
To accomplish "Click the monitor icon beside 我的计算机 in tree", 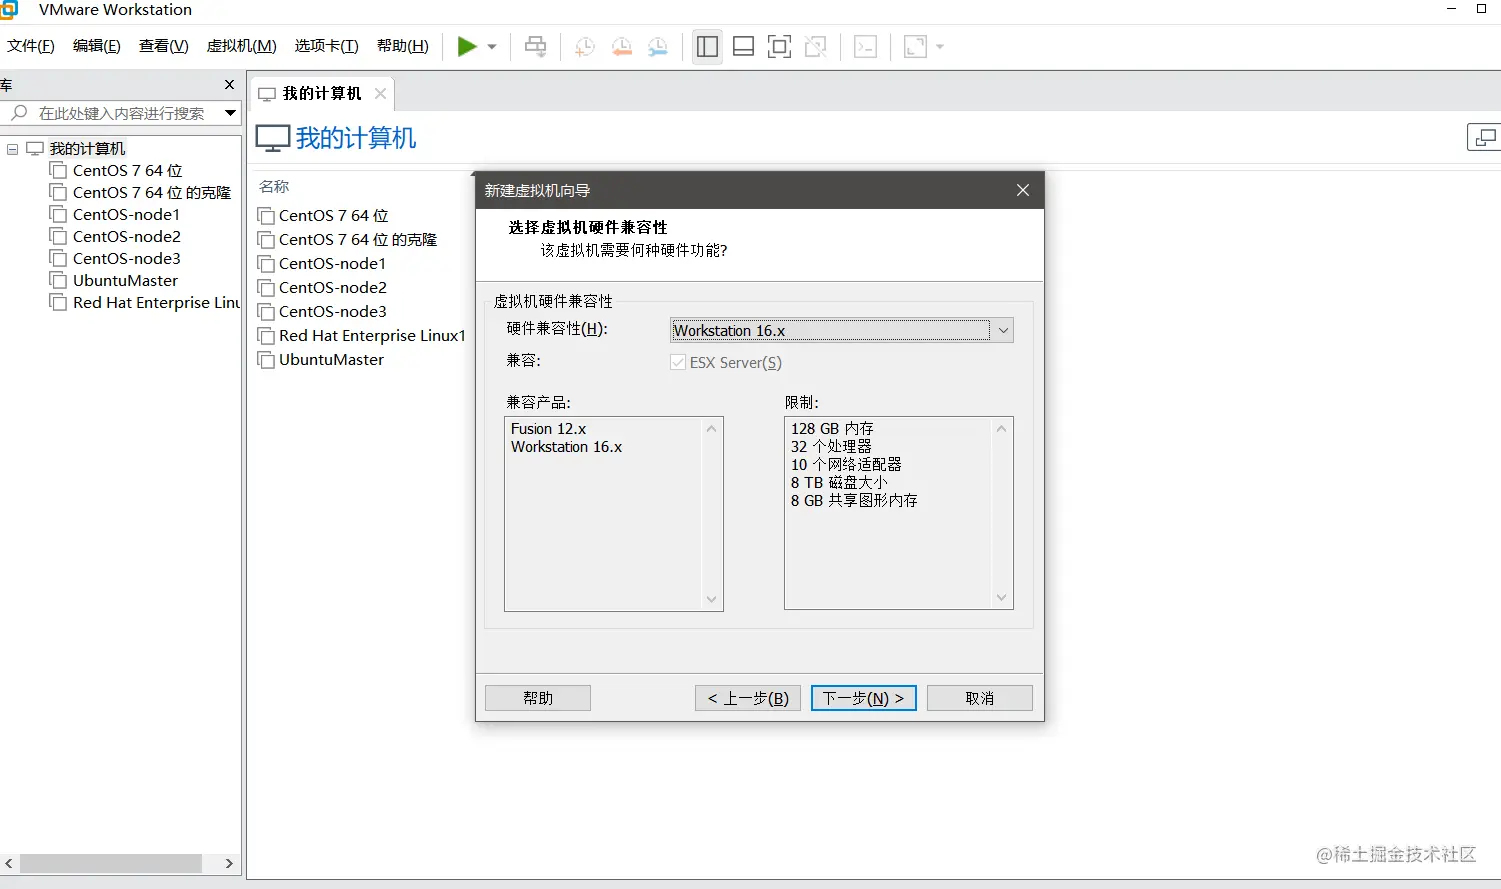I will [x=35, y=148].
